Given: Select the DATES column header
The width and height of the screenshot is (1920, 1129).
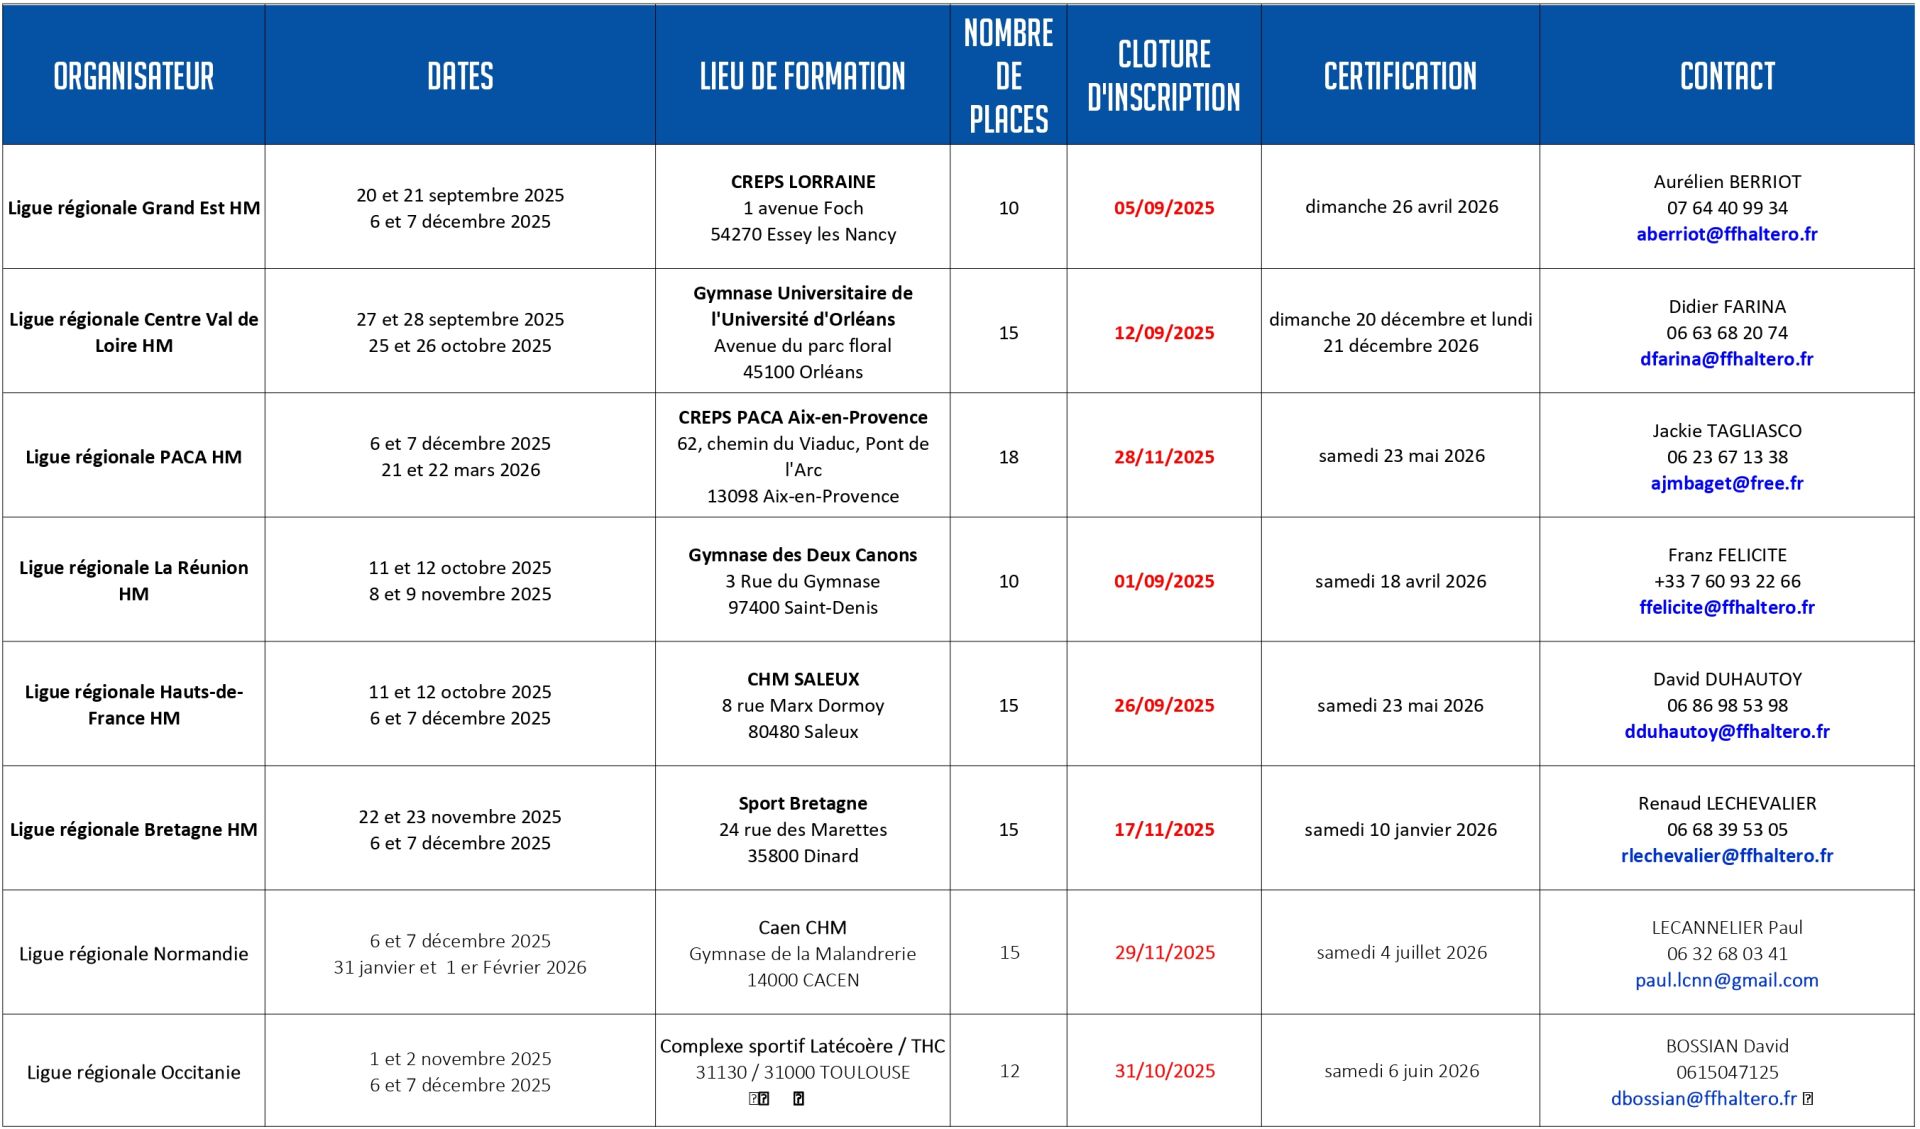Looking at the screenshot, I should click(x=460, y=76).
